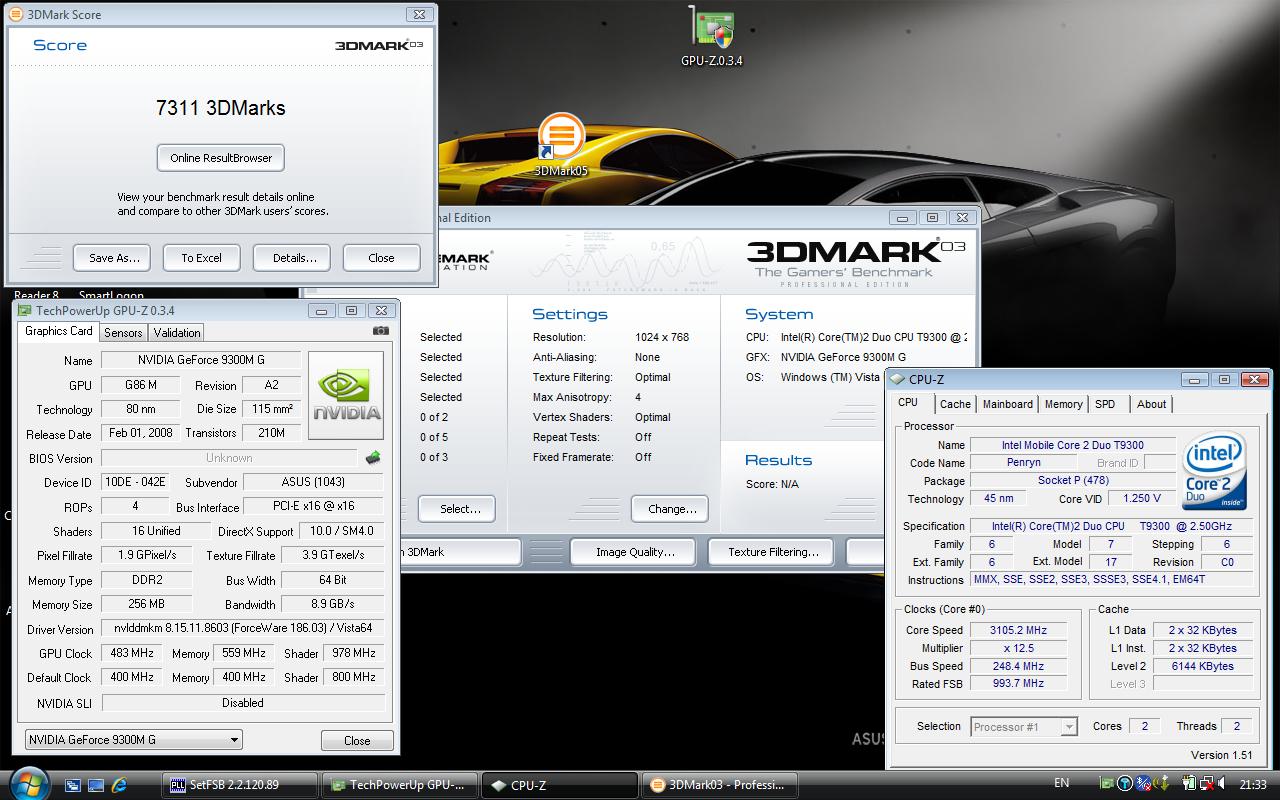Open the GPU-Z.0.3.4 desktop icon
1280x800 pixels.
point(711,38)
